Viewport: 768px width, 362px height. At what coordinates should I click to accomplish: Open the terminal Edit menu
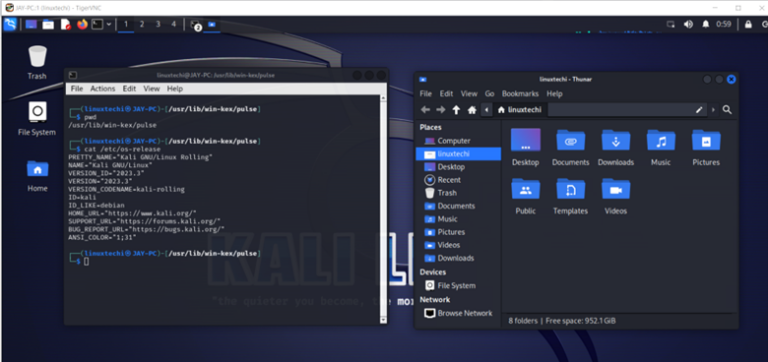tap(129, 89)
